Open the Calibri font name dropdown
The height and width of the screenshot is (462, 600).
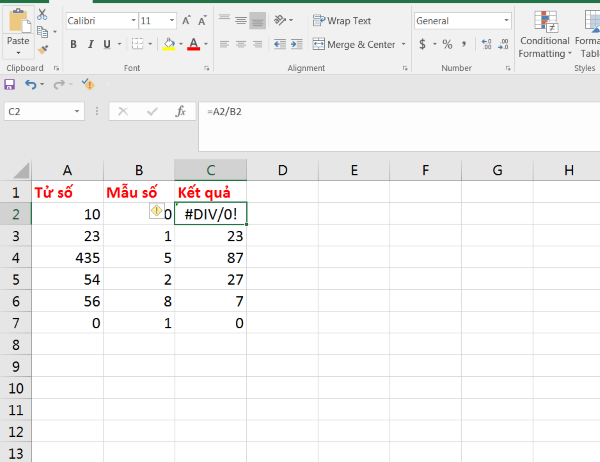(x=130, y=20)
